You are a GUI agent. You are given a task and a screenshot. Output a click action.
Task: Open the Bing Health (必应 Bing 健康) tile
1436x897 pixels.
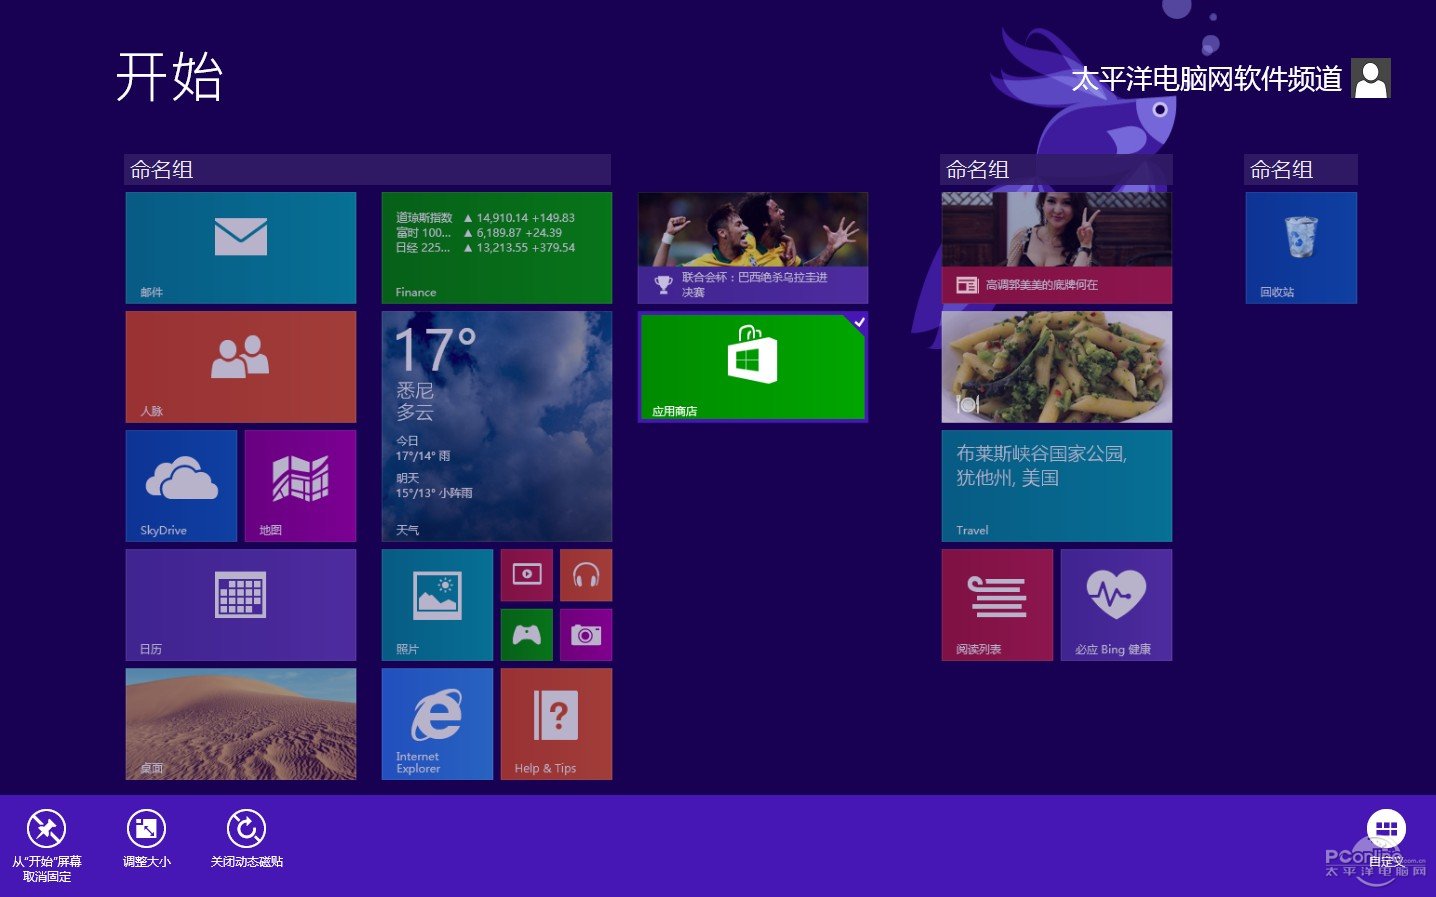pyautogui.click(x=1116, y=605)
